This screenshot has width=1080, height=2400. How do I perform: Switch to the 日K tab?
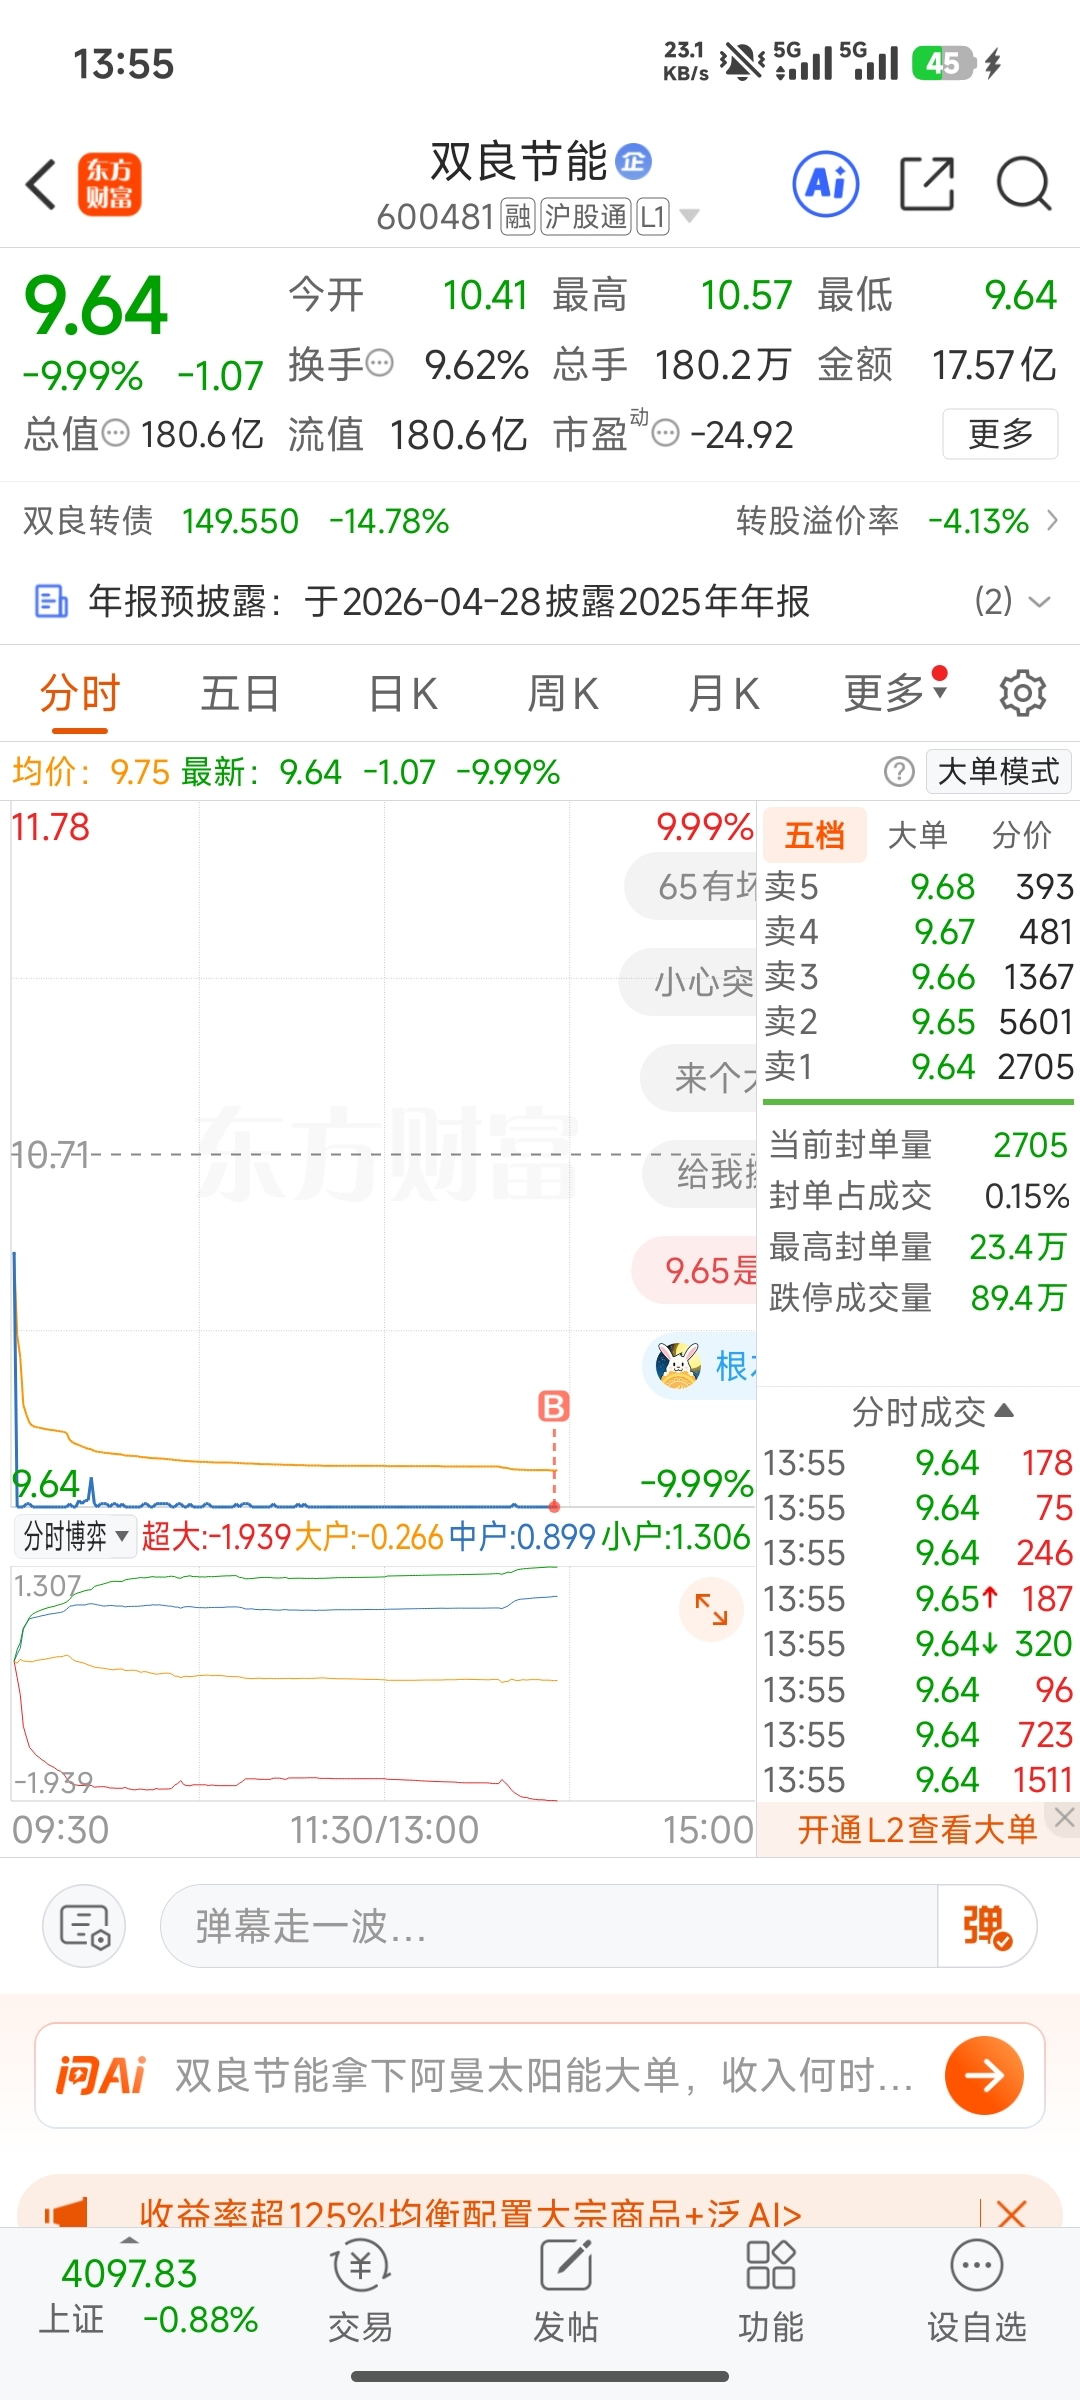403,693
